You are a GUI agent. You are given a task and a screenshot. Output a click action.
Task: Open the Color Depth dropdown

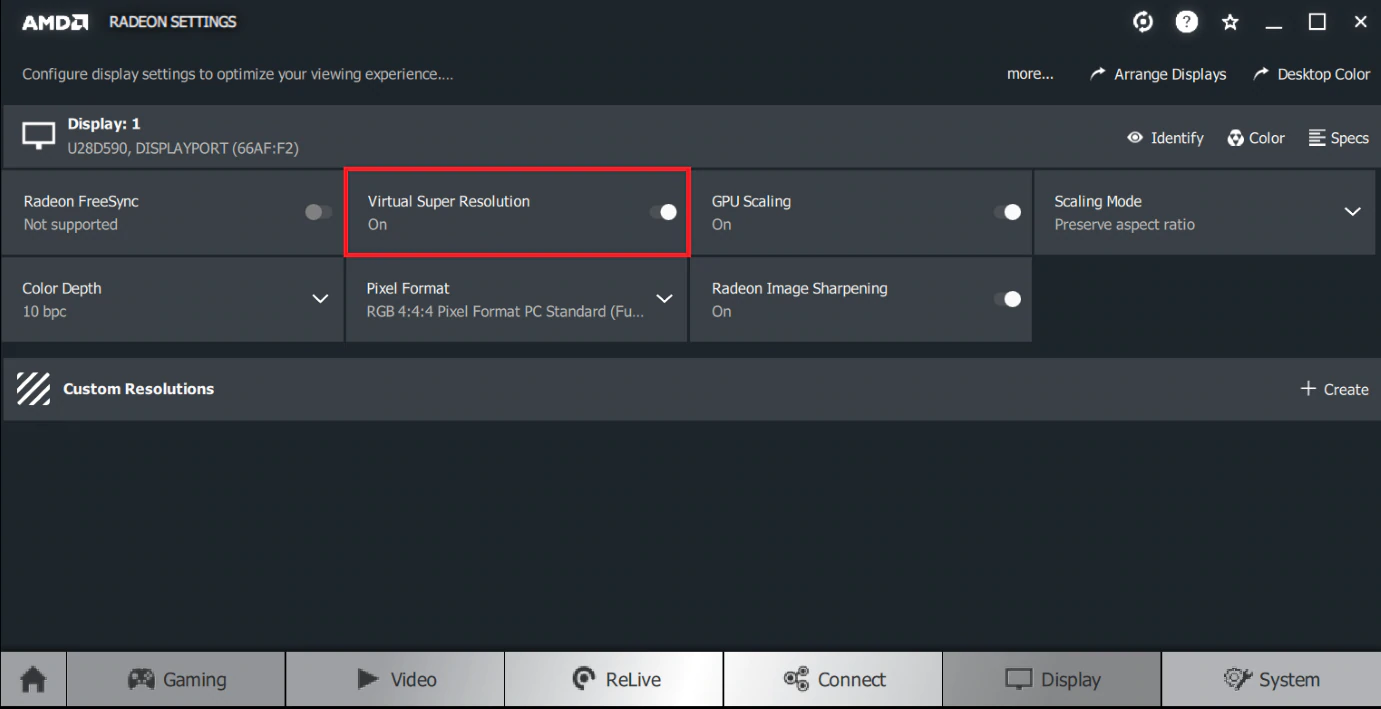point(320,299)
